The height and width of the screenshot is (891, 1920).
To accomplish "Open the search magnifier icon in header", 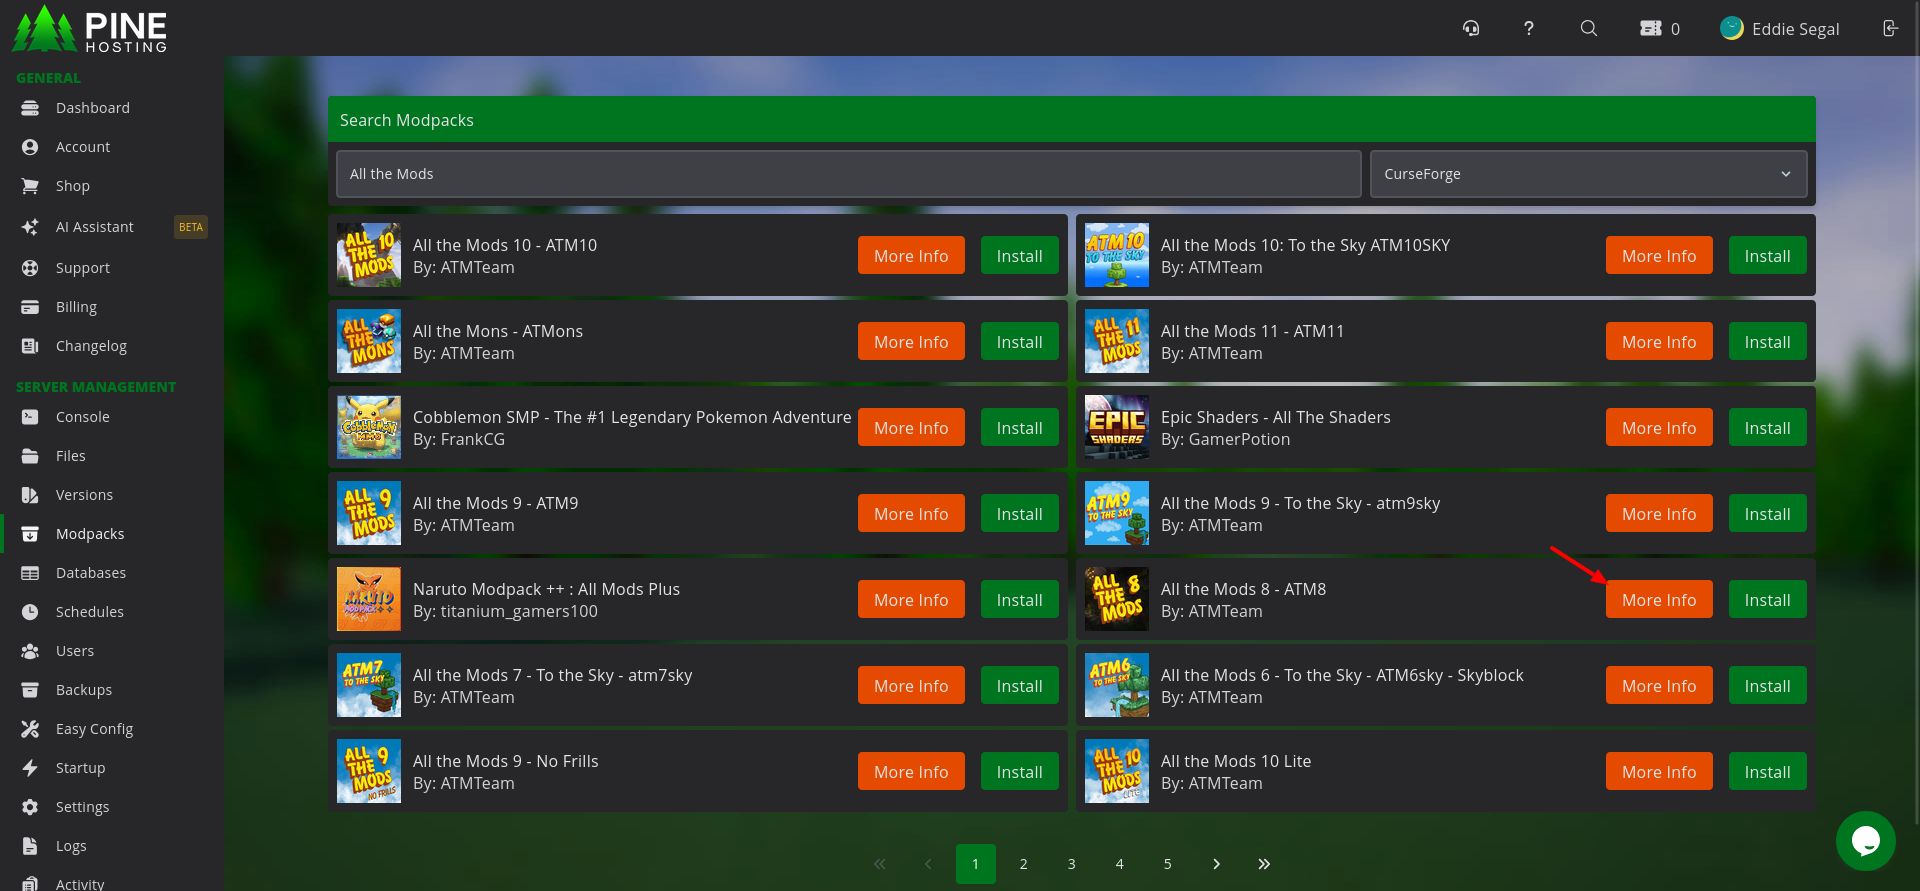I will tap(1589, 28).
